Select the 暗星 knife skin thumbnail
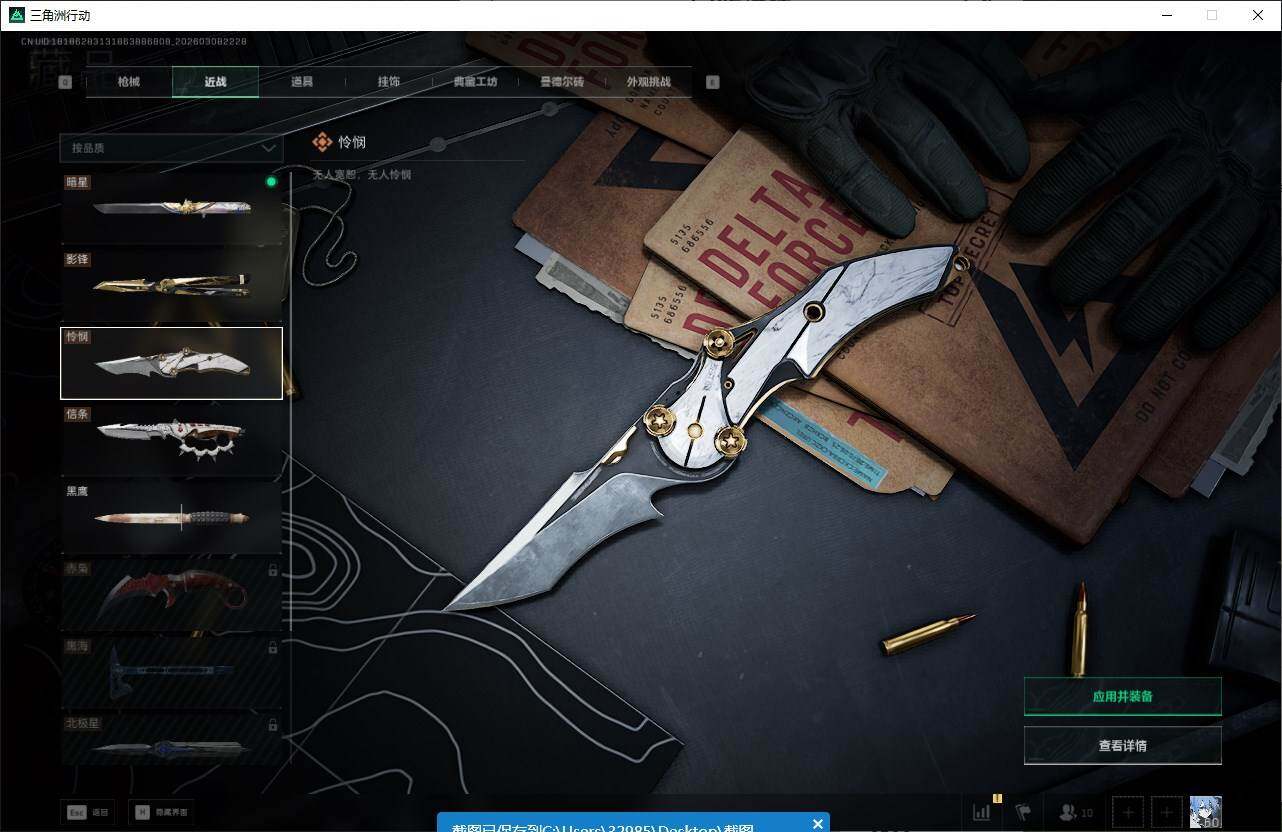Image resolution: width=1282 pixels, height=832 pixels. (x=171, y=208)
